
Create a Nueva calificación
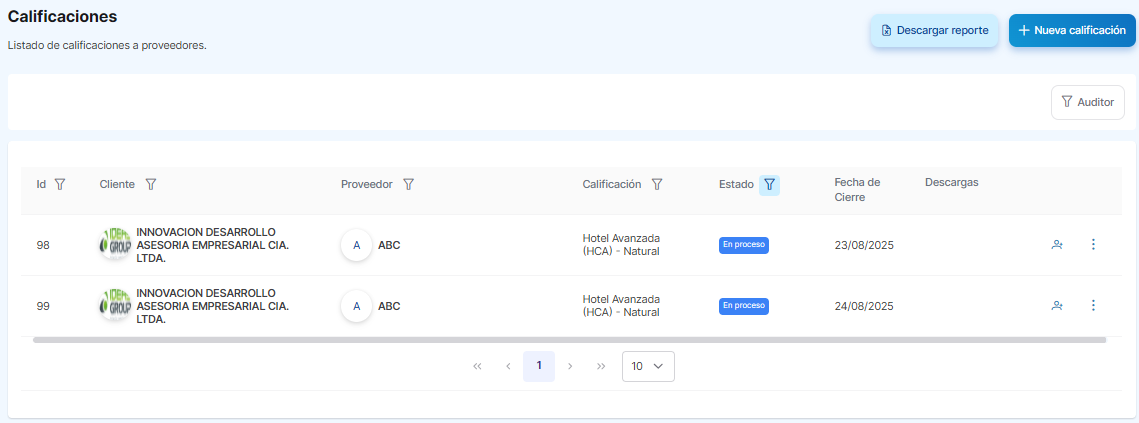pos(1072,31)
